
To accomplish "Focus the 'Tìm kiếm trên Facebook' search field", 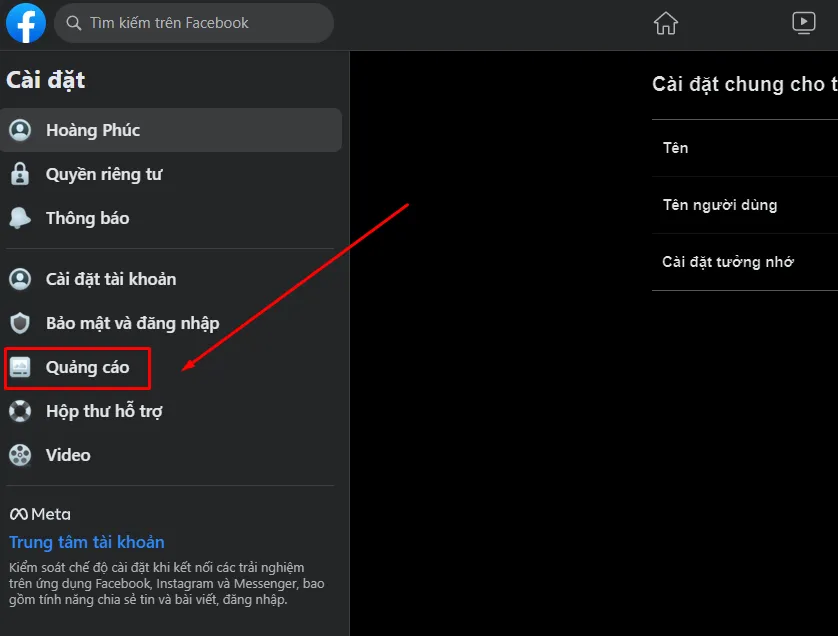I will [x=200, y=23].
